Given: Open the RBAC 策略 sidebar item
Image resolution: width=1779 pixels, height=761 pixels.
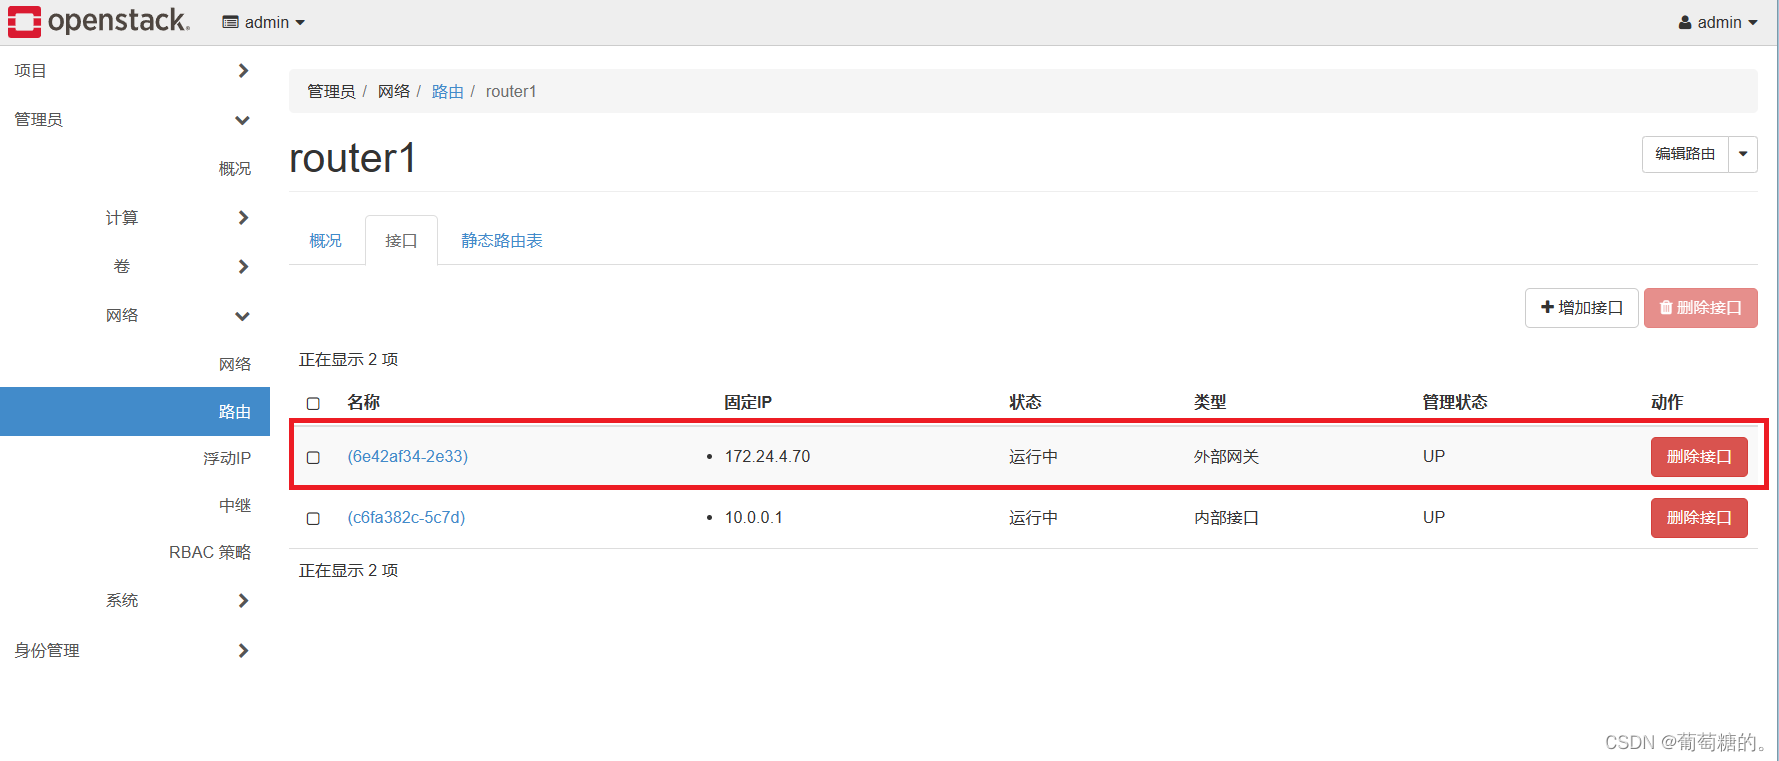Looking at the screenshot, I should (x=210, y=552).
